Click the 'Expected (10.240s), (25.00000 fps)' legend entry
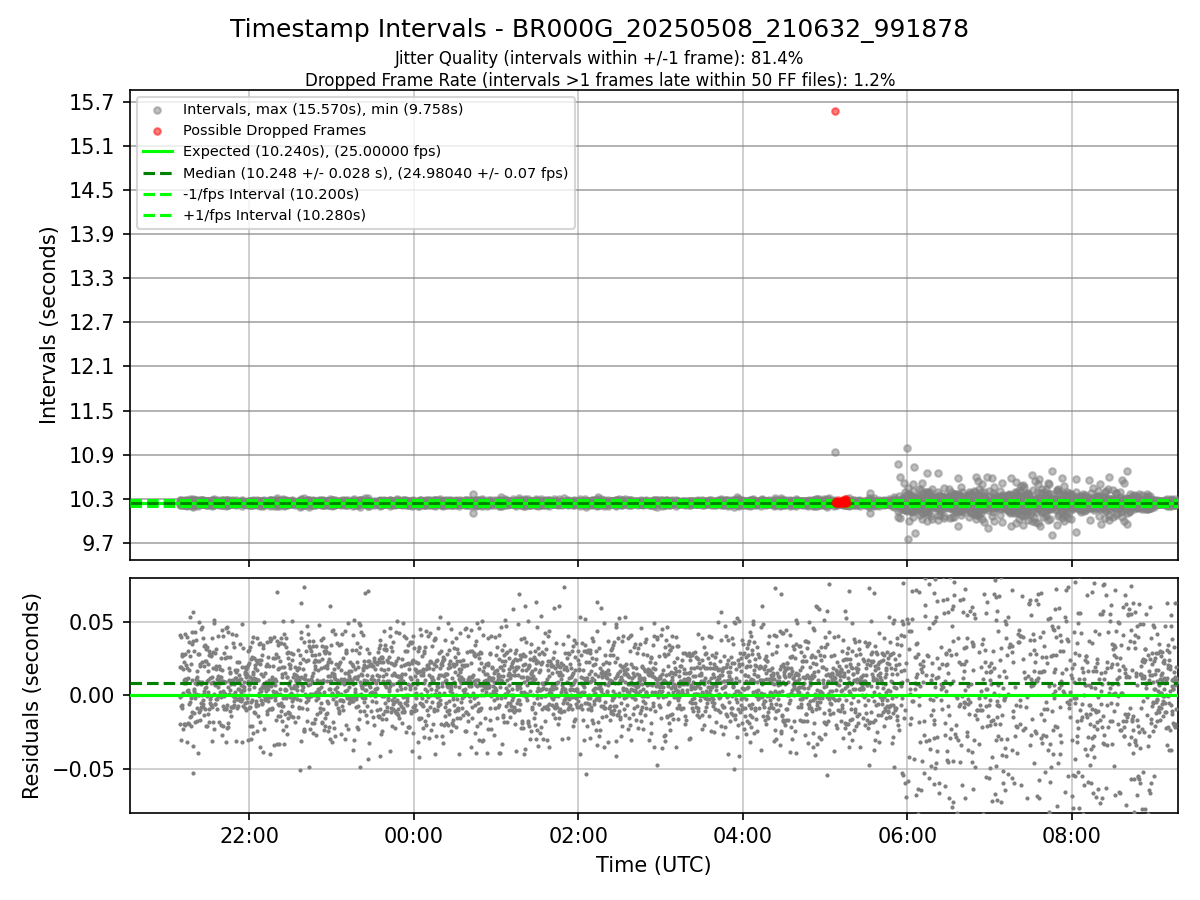The width and height of the screenshot is (1200, 900). (312, 151)
